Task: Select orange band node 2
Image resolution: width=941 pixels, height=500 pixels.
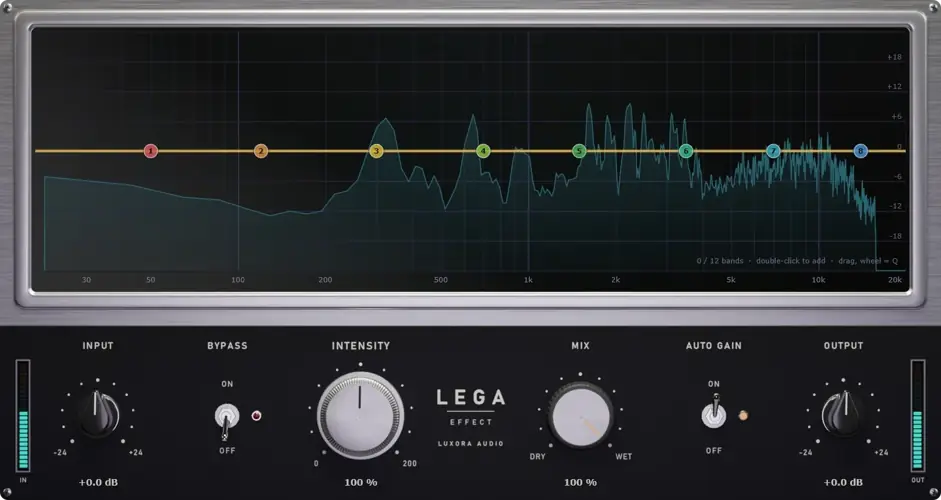Action: (x=260, y=151)
